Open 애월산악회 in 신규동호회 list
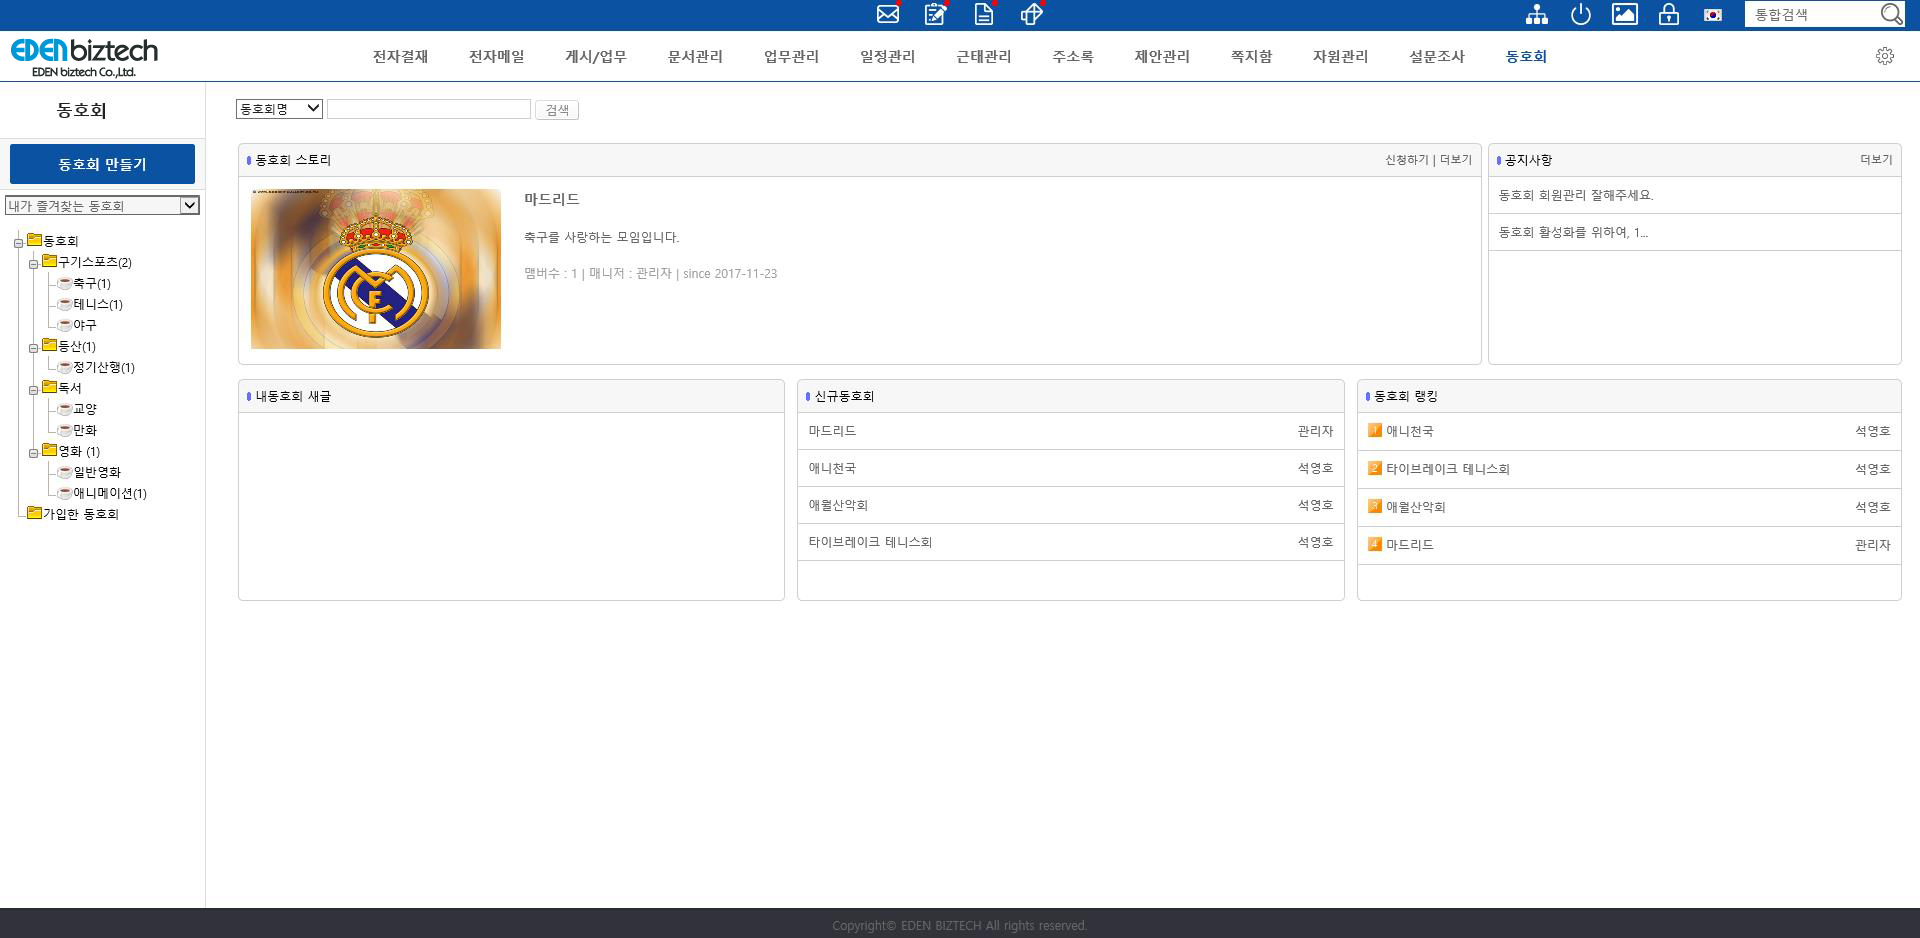Screen dimensions: 1920x938 [x=838, y=505]
